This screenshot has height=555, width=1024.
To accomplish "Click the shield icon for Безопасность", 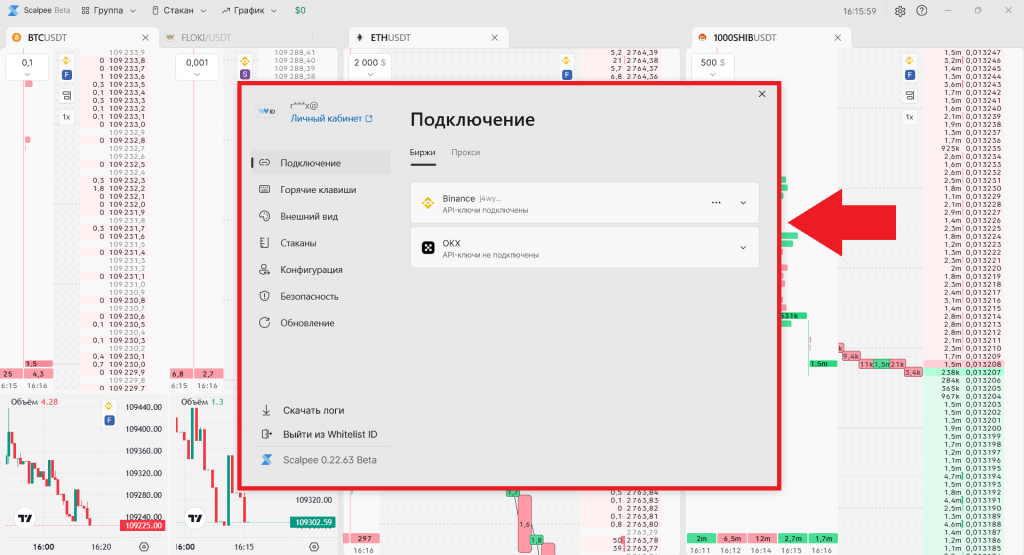I will (264, 296).
